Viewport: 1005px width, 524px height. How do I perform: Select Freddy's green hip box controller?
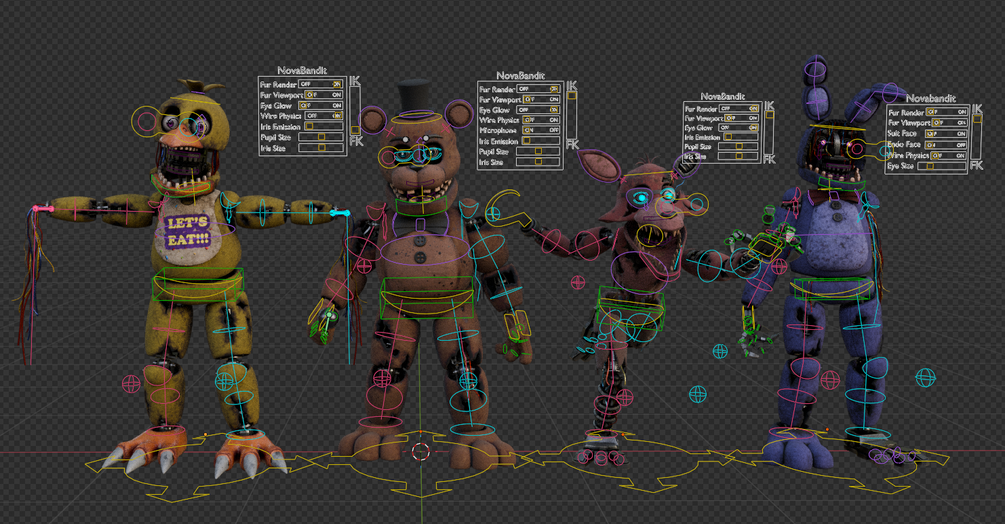point(428,299)
